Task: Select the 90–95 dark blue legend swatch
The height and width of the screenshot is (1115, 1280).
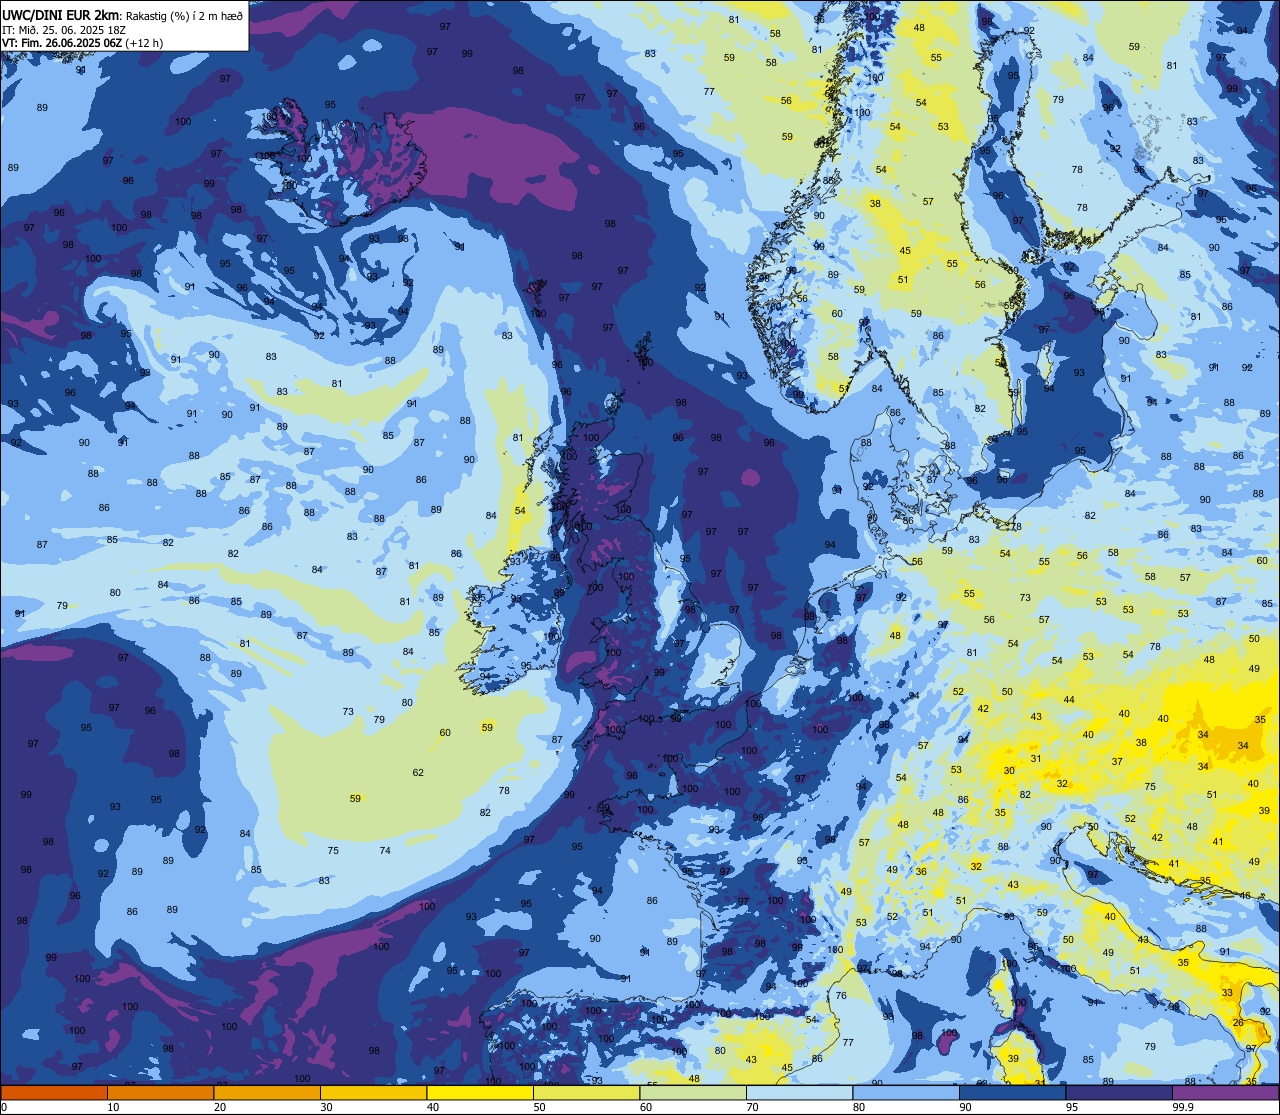Action: pyautogui.click(x=1012, y=1092)
